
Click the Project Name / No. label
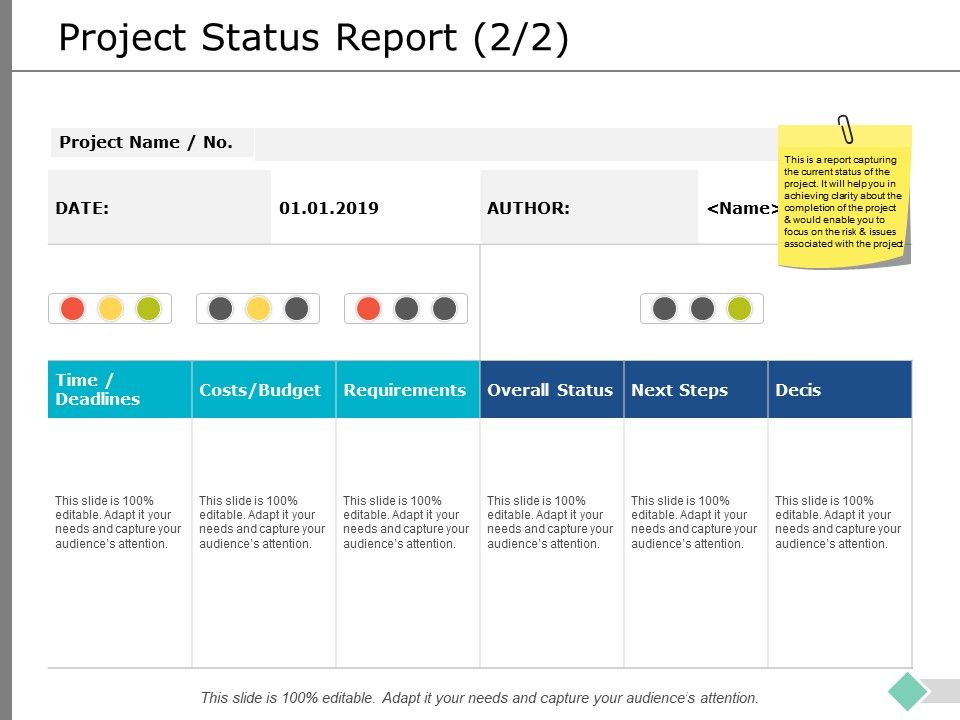(x=146, y=142)
